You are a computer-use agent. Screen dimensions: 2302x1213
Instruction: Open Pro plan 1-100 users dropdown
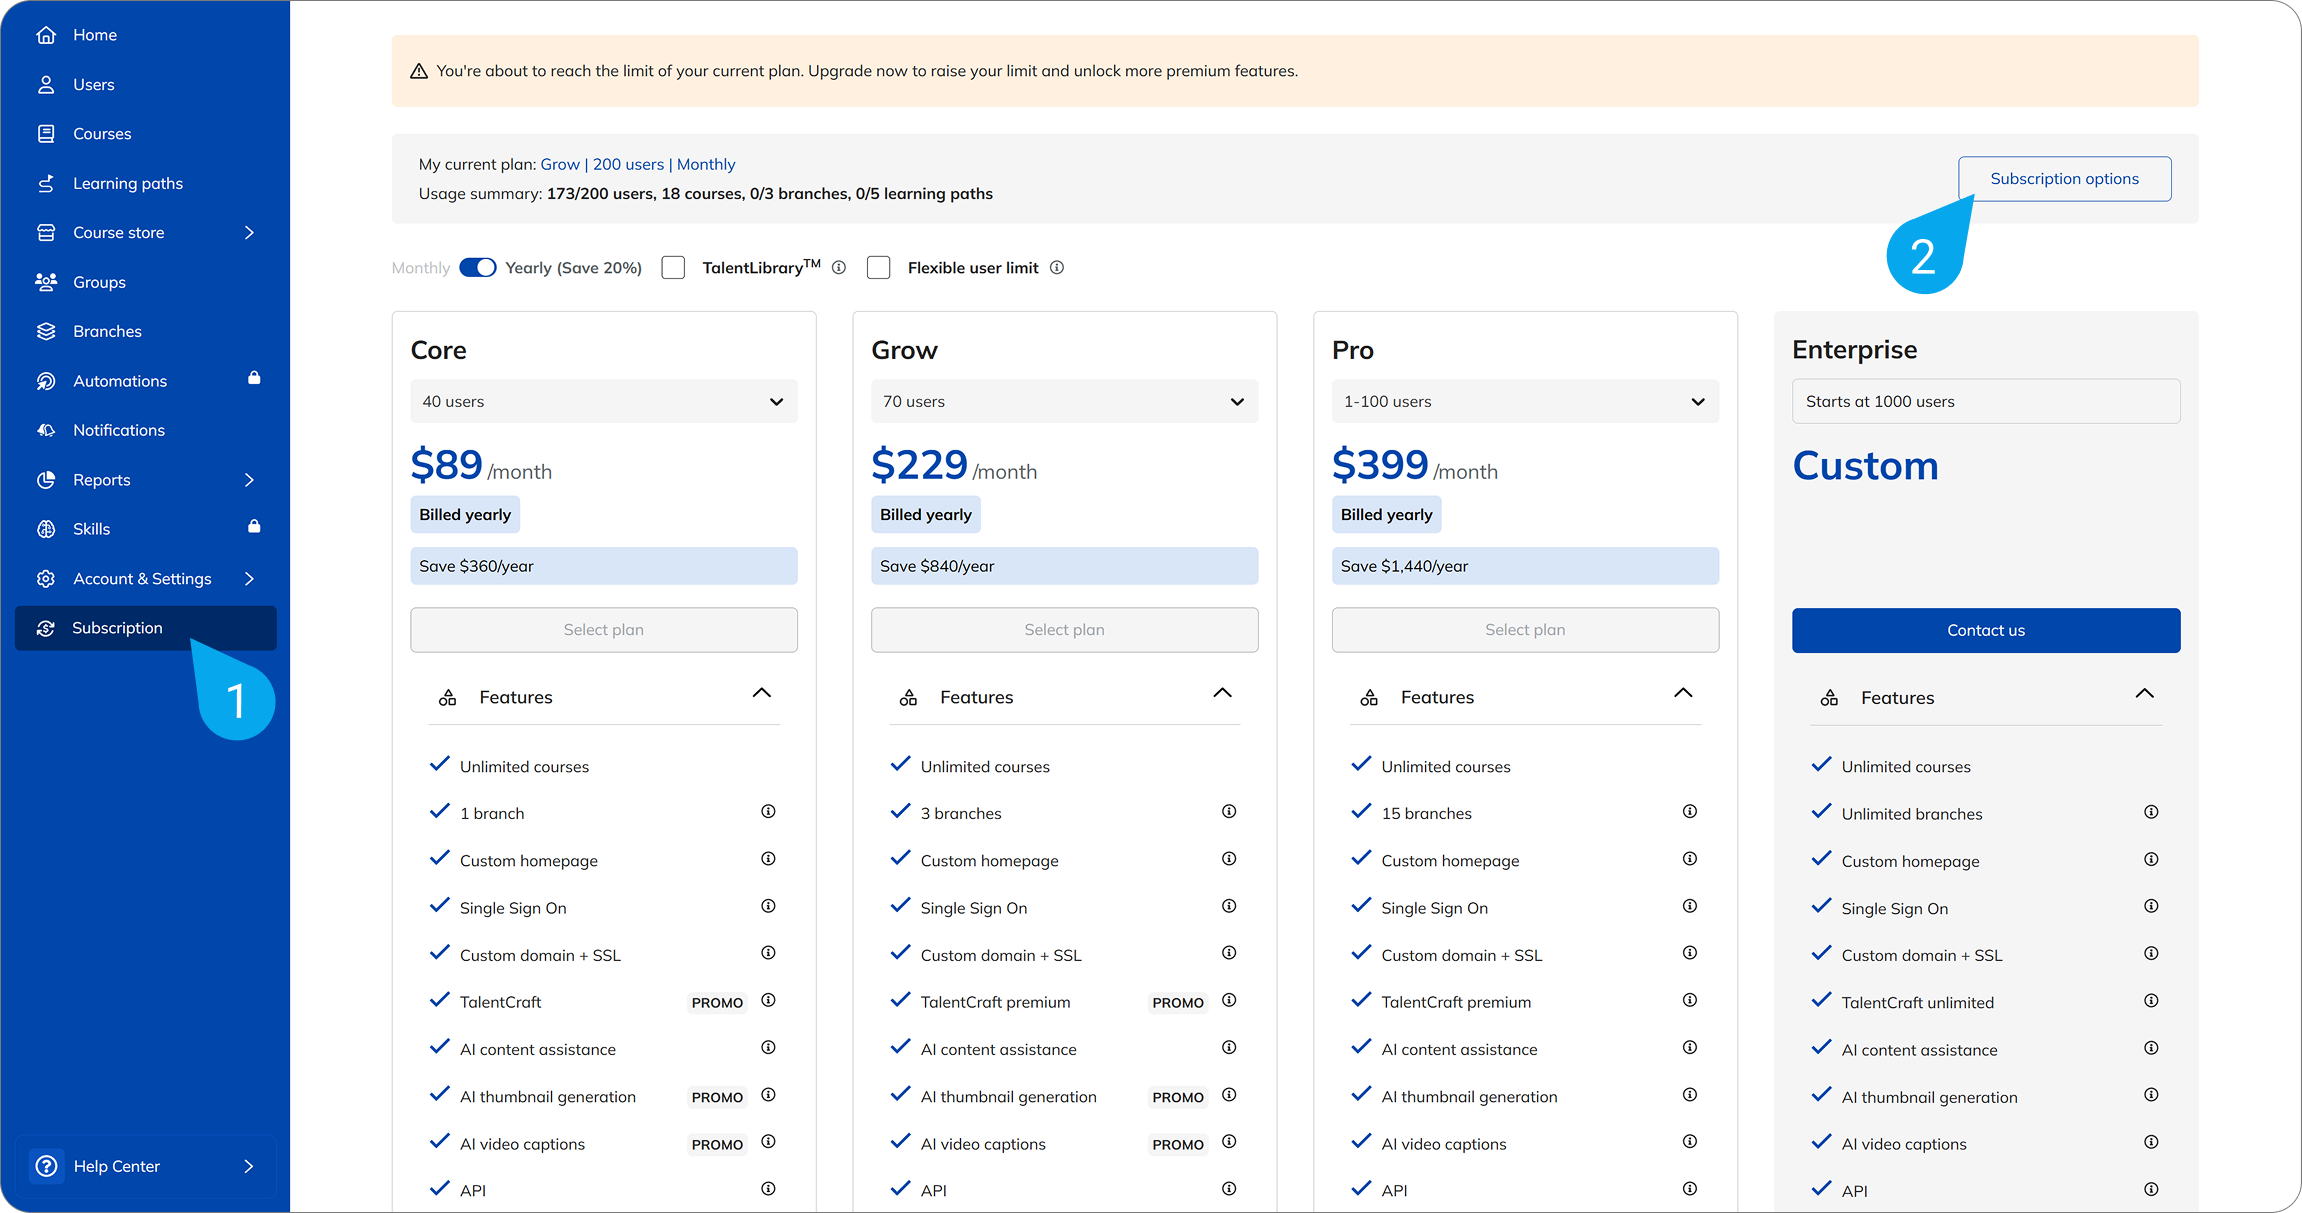(x=1525, y=402)
